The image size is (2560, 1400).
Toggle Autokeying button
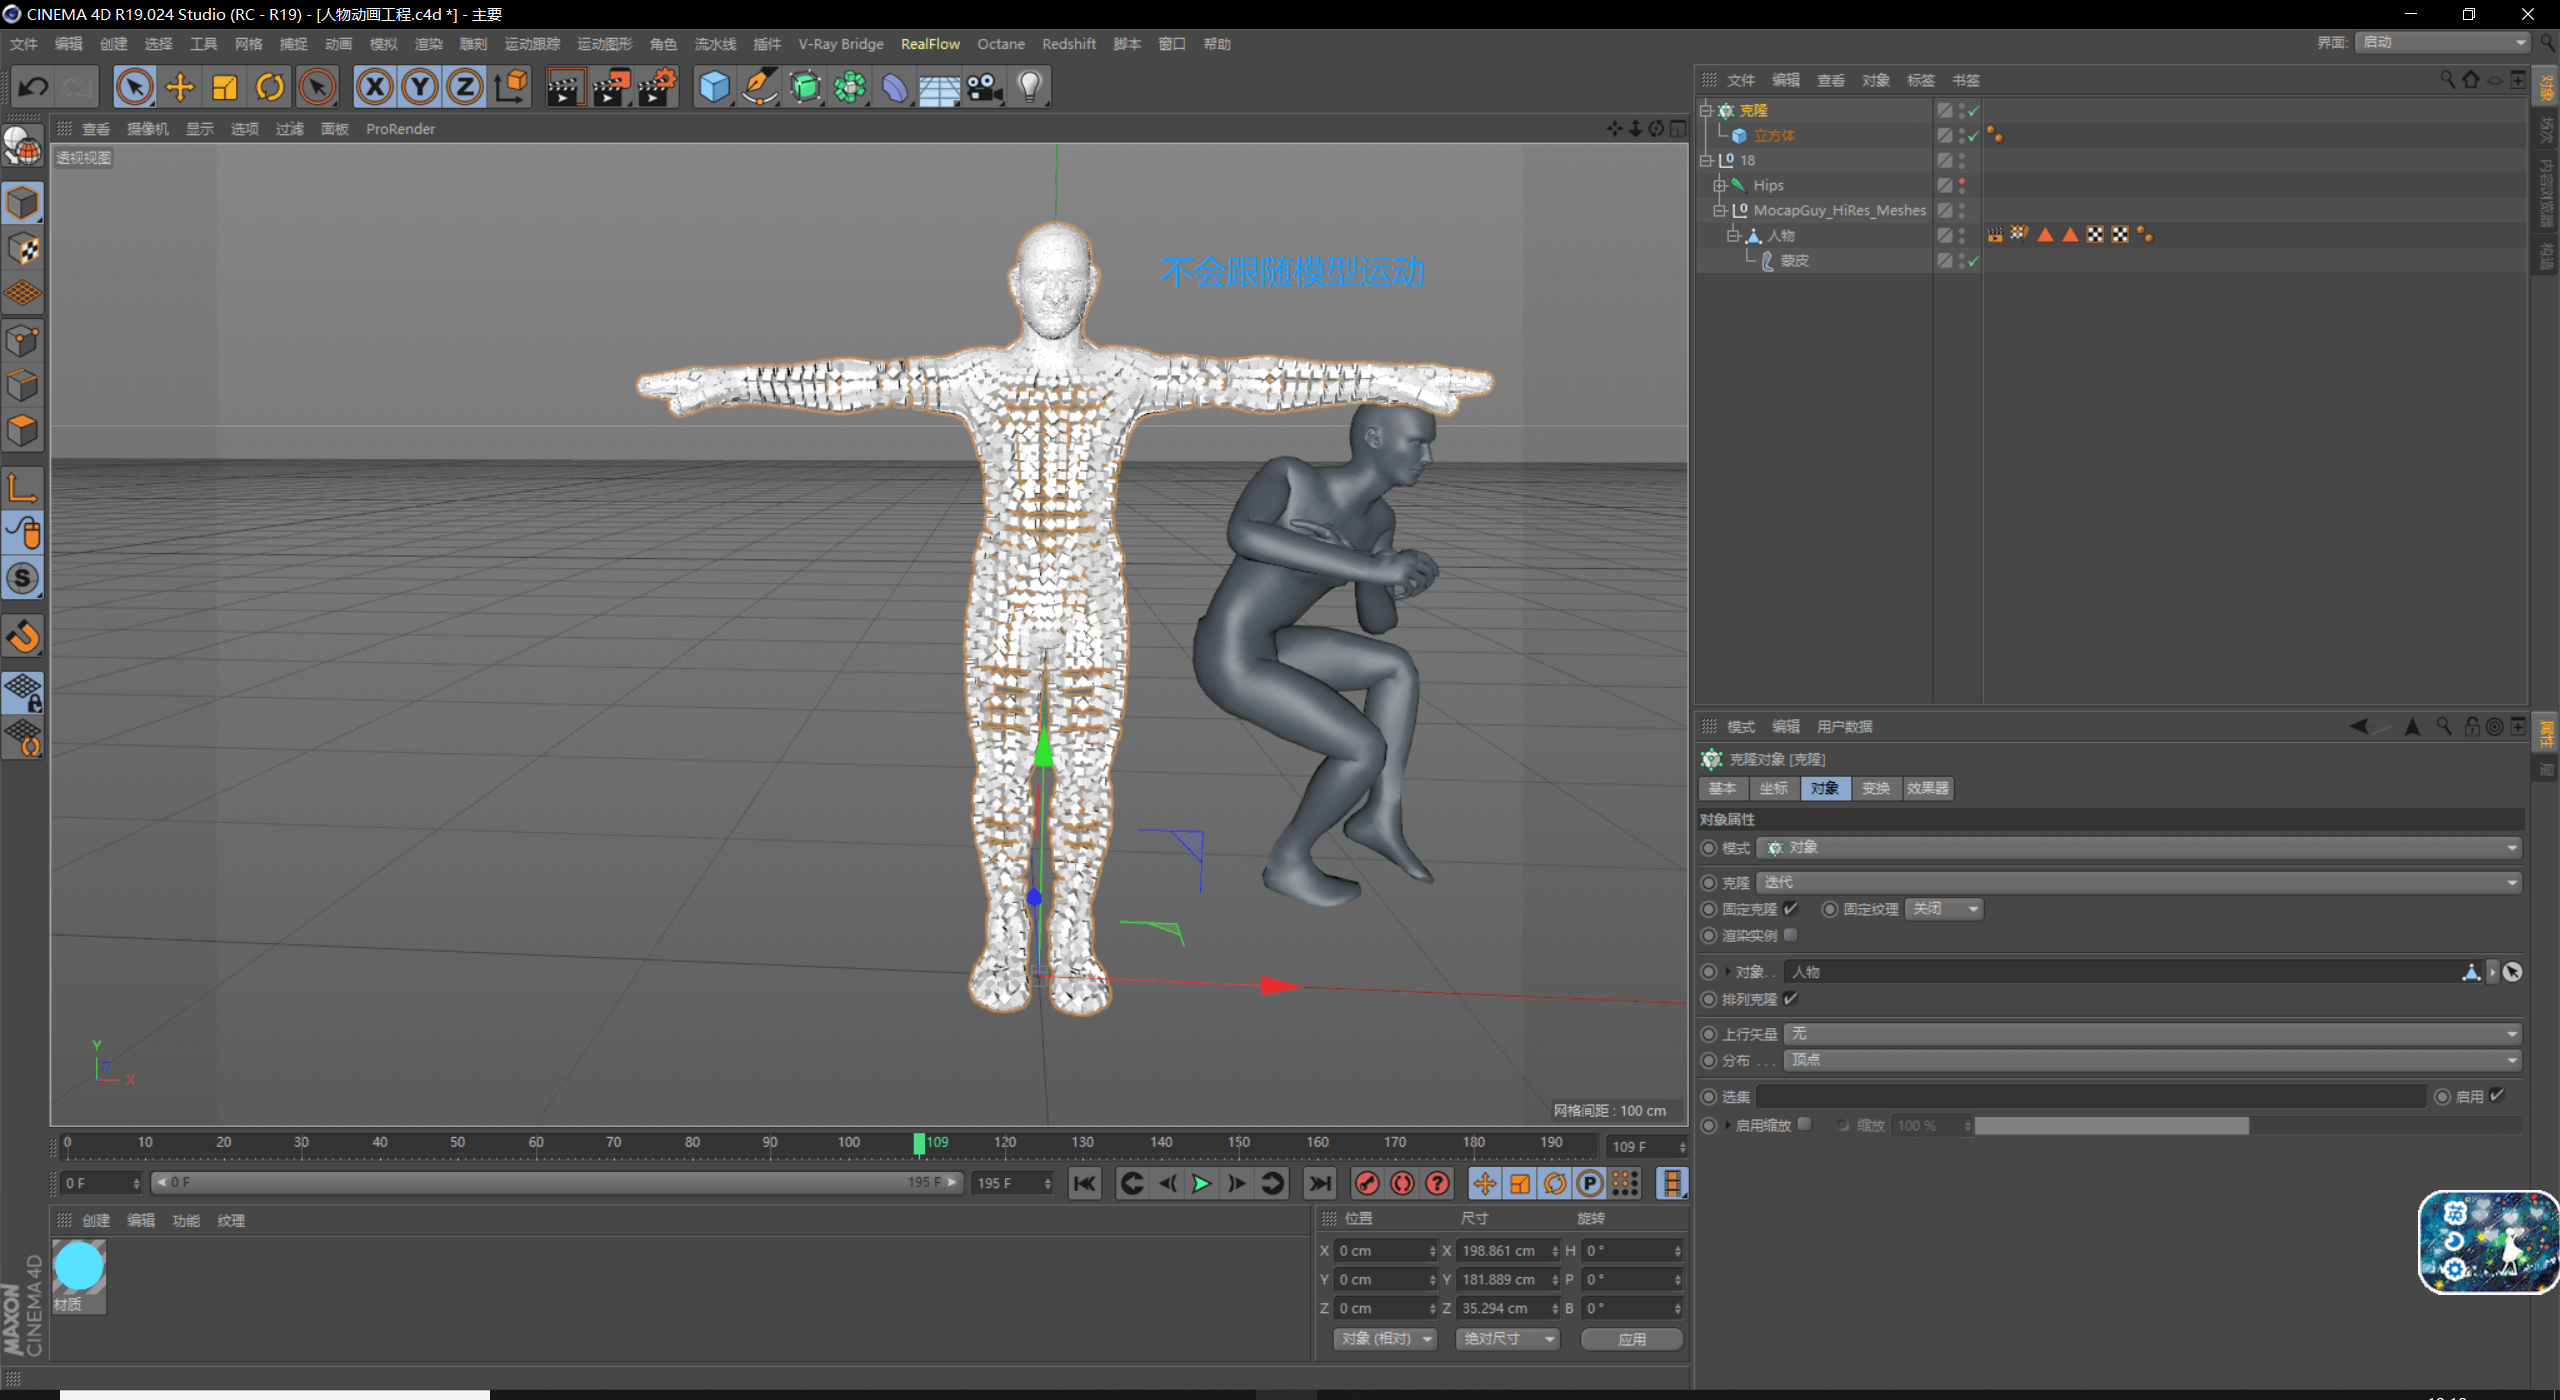[x=1402, y=1184]
